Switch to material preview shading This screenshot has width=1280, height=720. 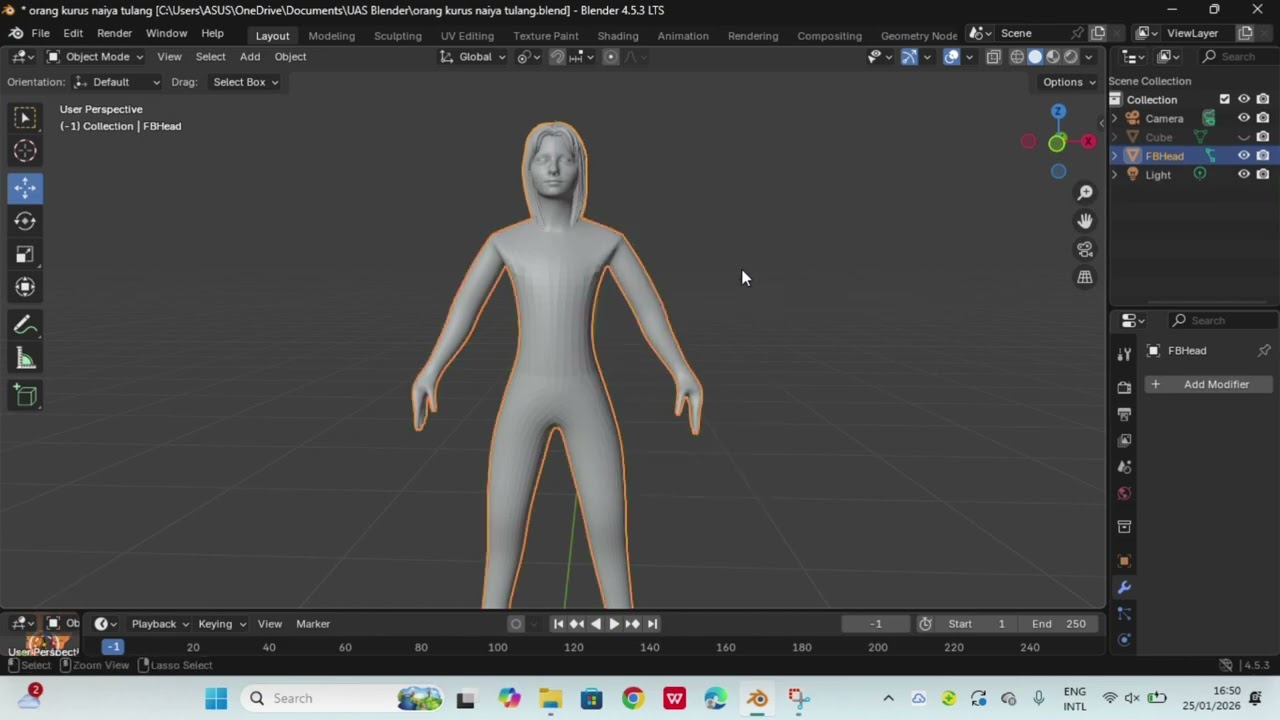tap(1053, 57)
